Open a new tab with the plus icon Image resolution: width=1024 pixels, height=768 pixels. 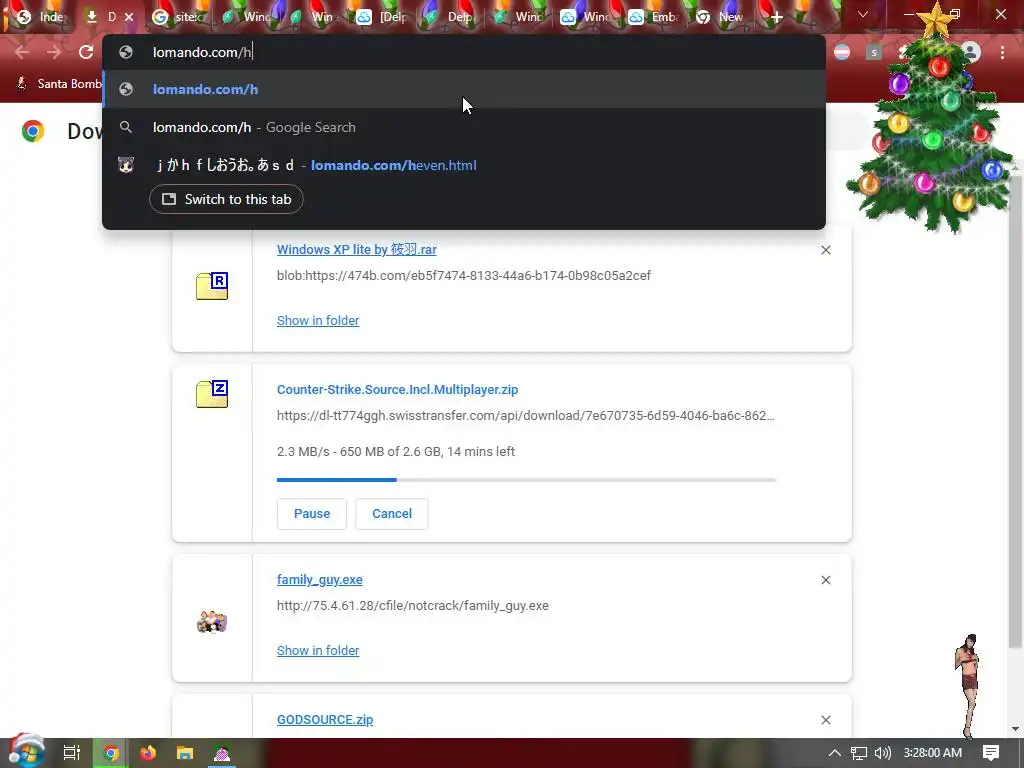click(776, 17)
